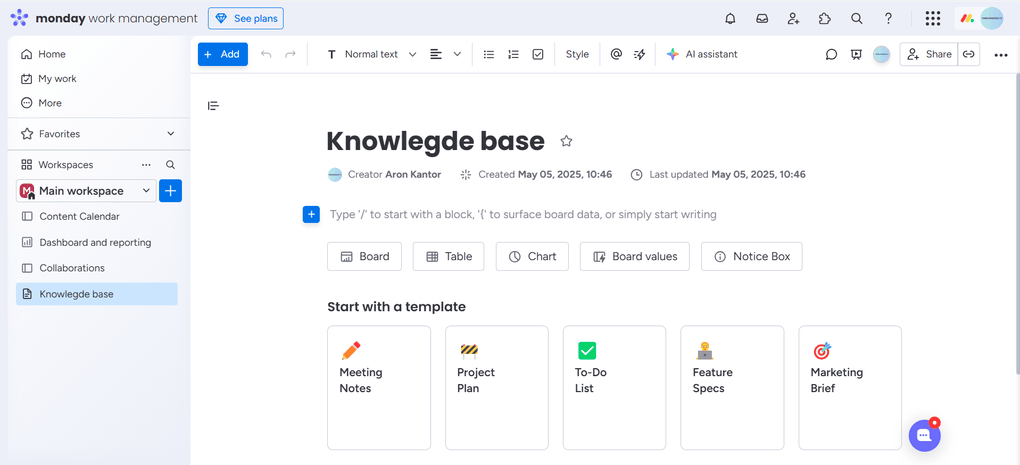Click creator name Aron Kantor

pyautogui.click(x=413, y=174)
